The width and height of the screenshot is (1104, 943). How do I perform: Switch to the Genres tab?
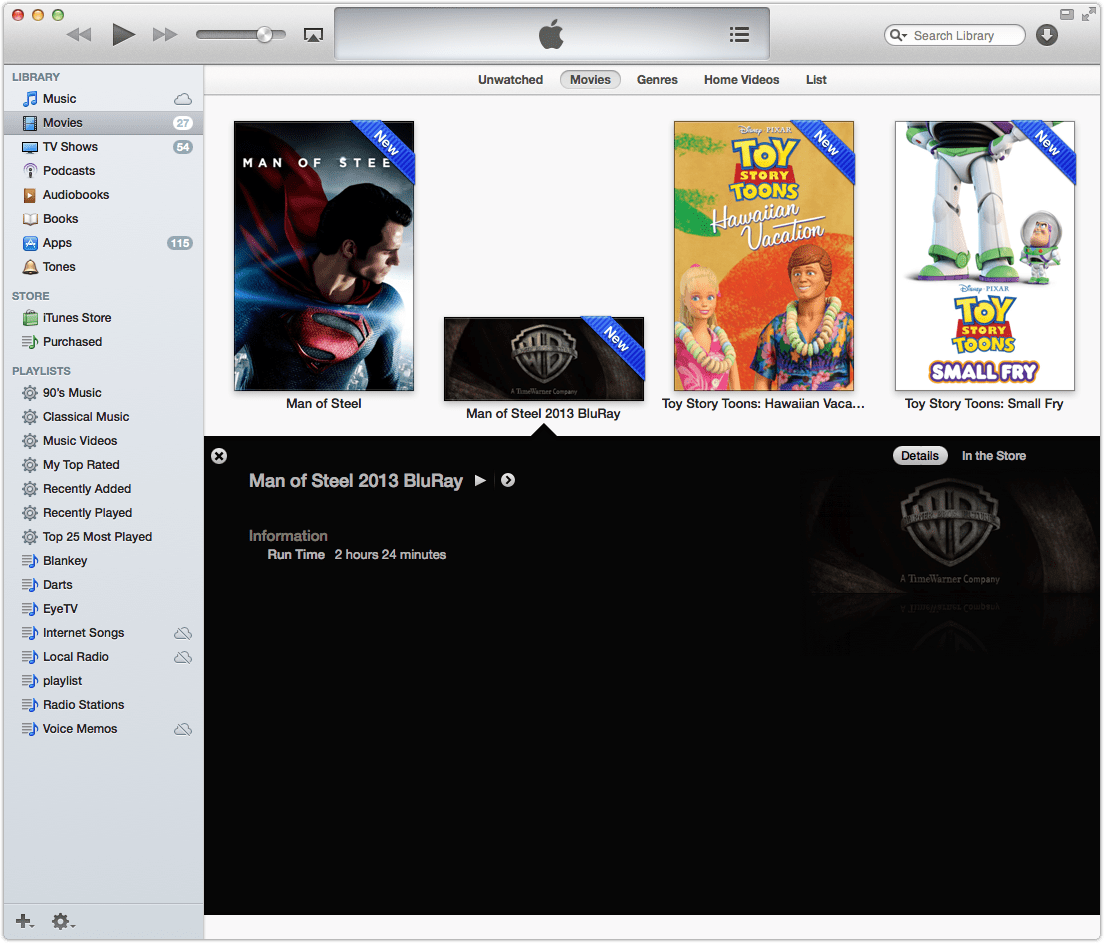657,80
